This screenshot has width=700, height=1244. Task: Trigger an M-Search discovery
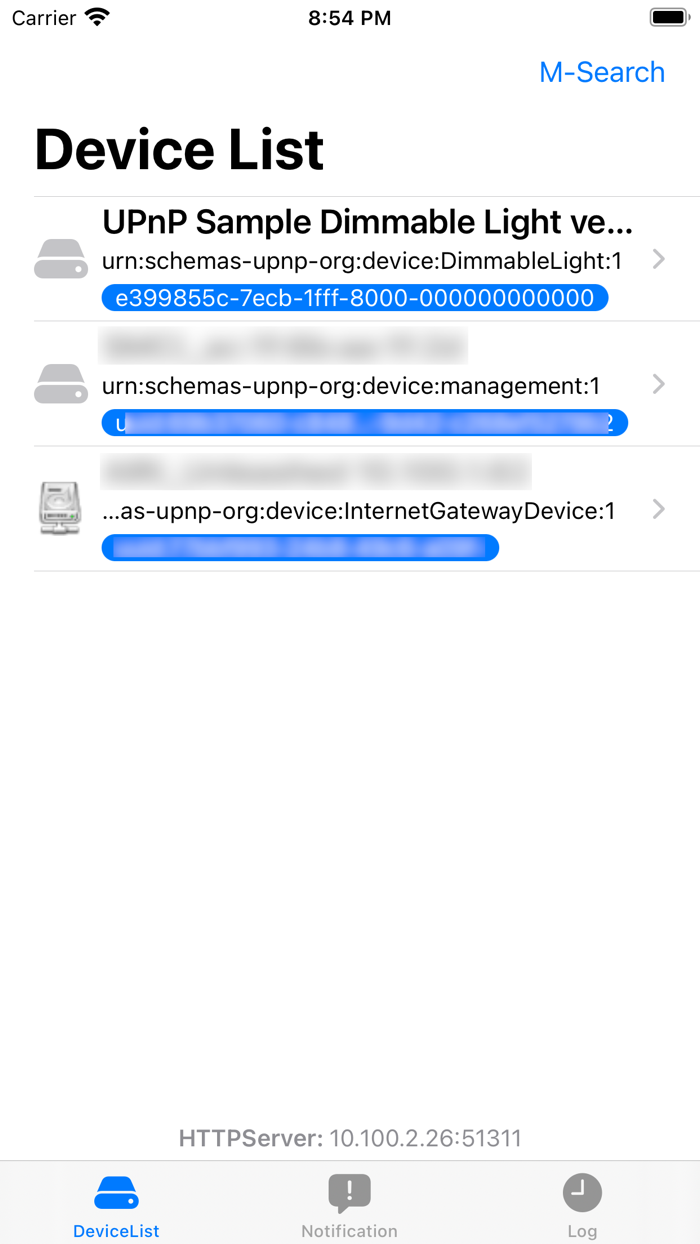click(602, 72)
